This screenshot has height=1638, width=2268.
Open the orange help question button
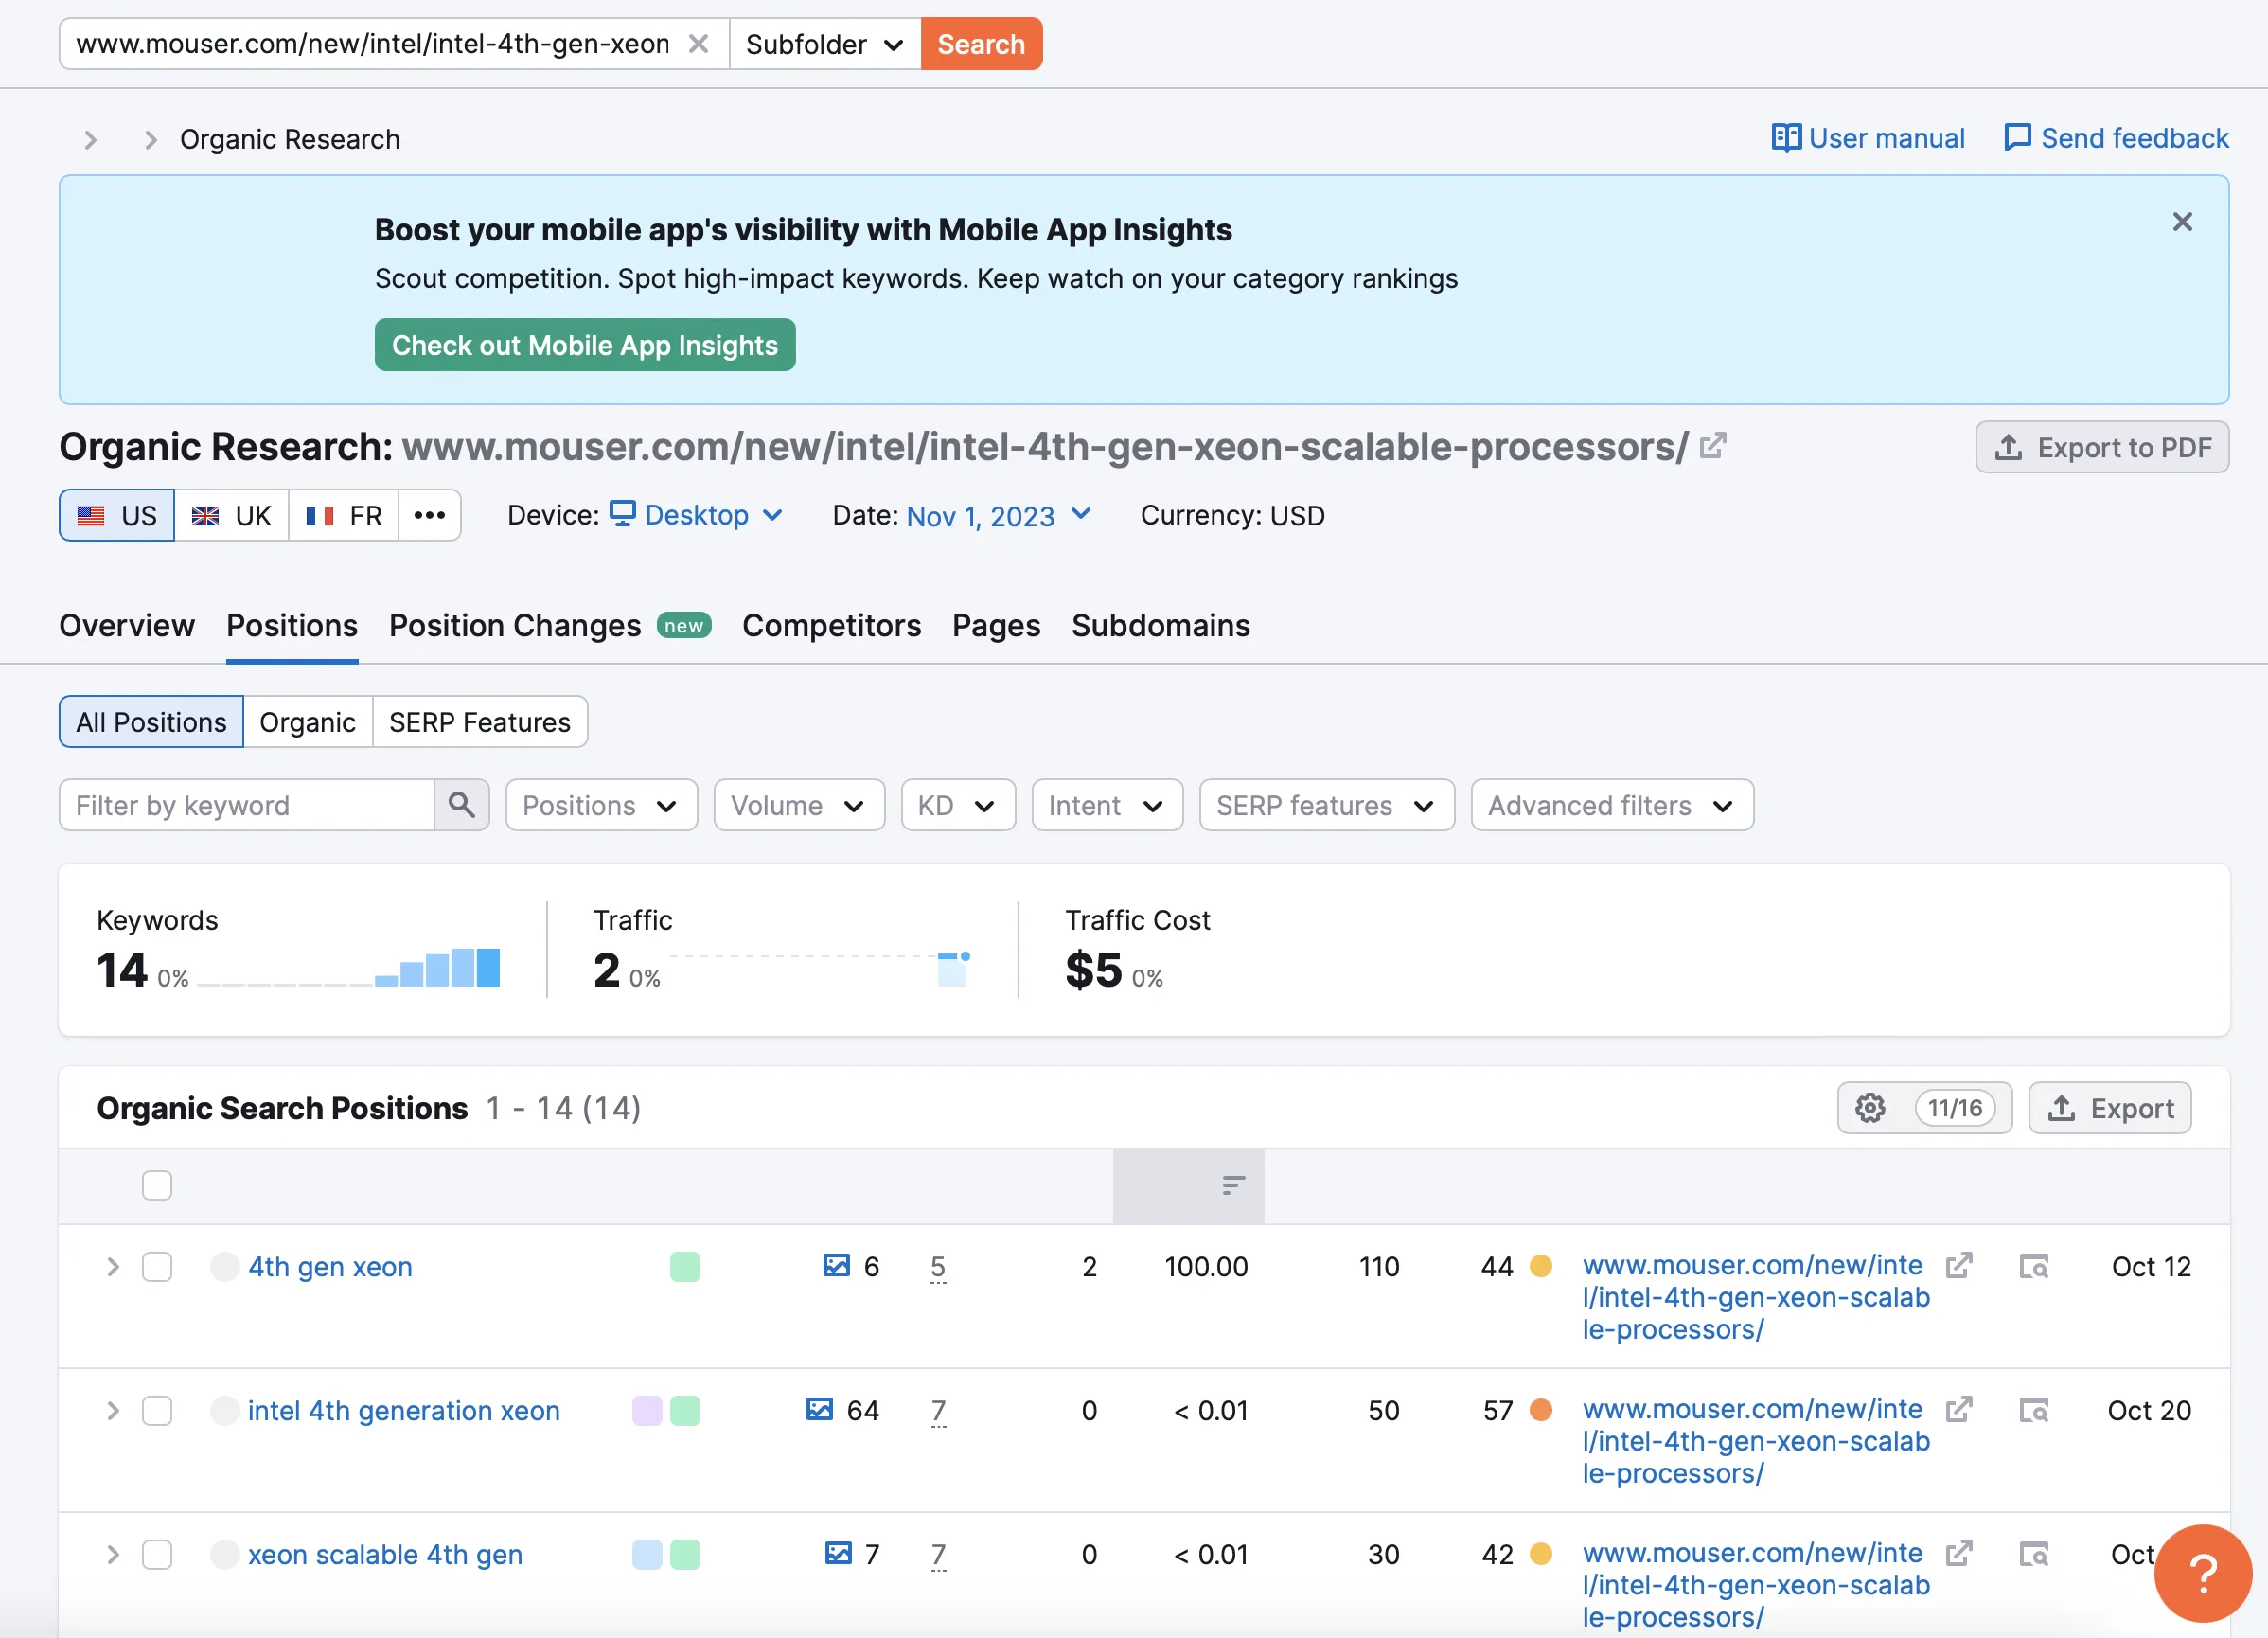click(x=2202, y=1573)
